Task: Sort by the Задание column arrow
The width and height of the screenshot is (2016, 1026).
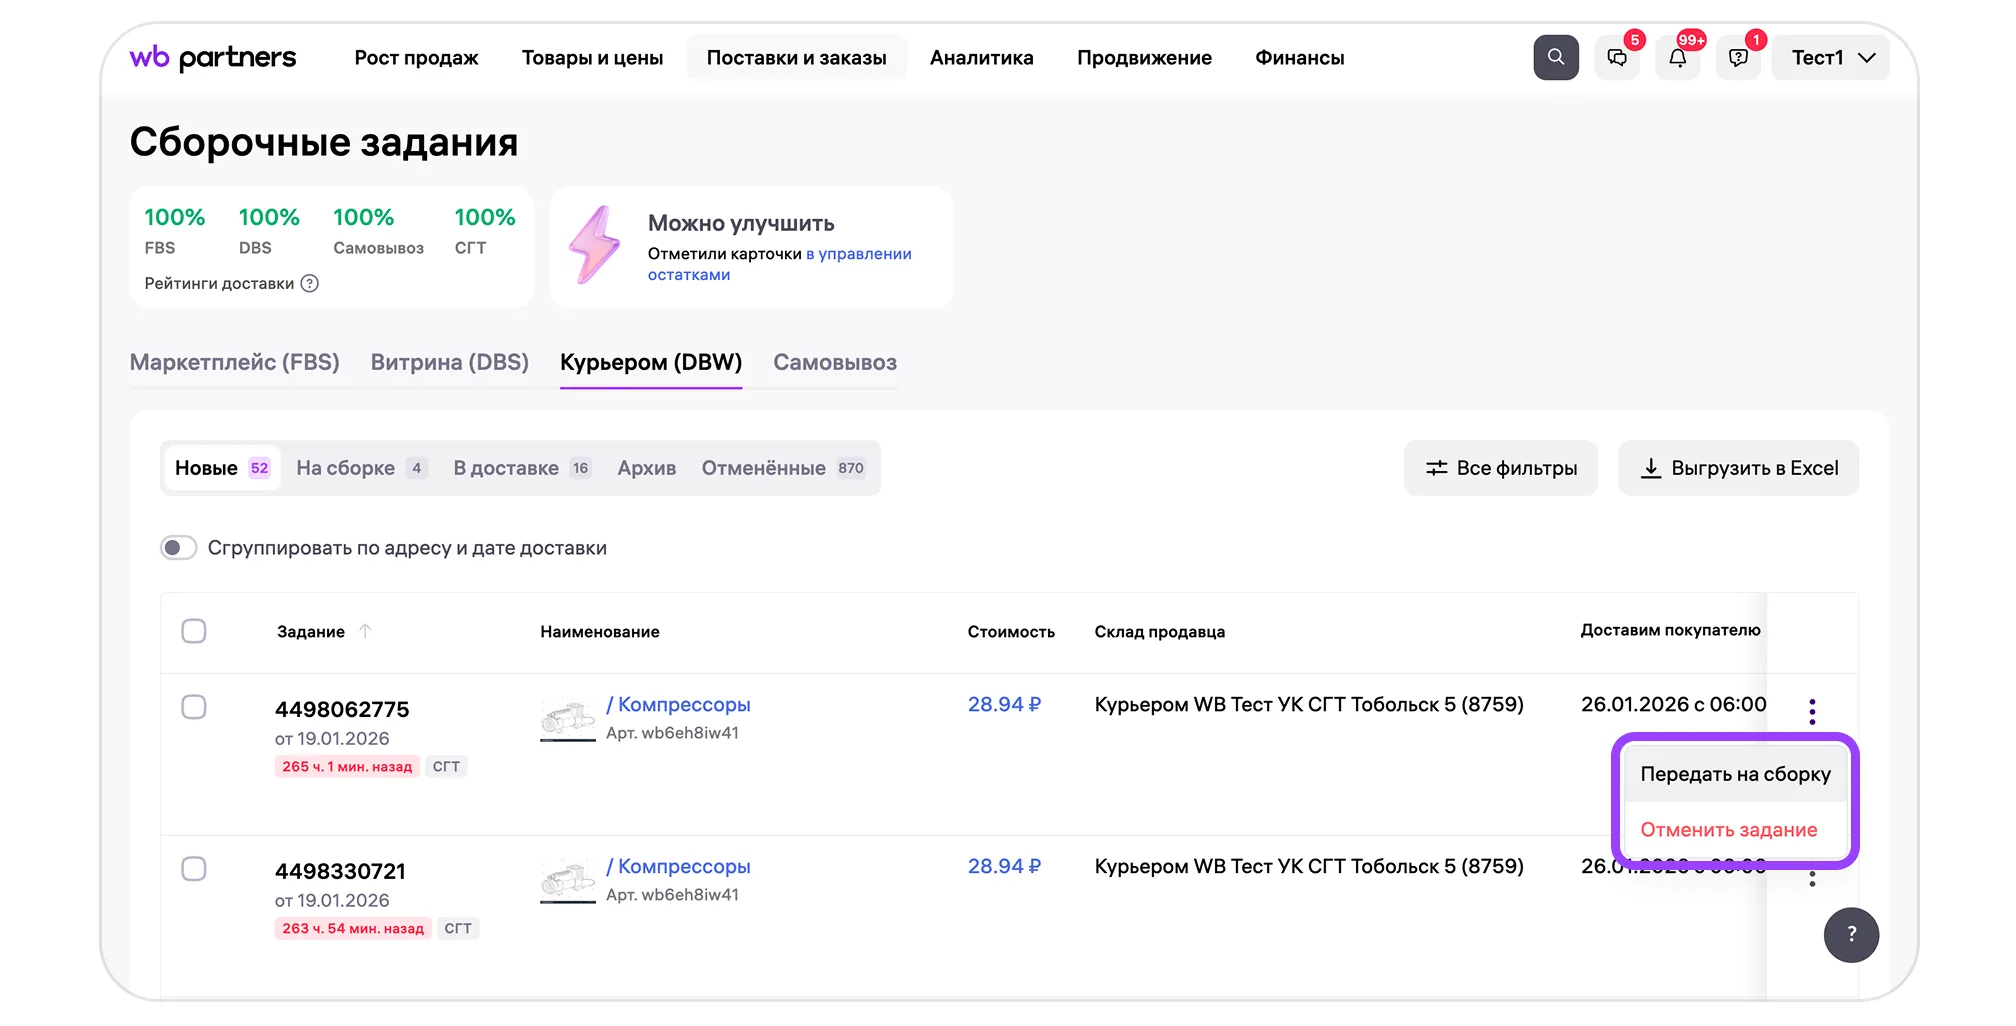Action: pyautogui.click(x=365, y=631)
